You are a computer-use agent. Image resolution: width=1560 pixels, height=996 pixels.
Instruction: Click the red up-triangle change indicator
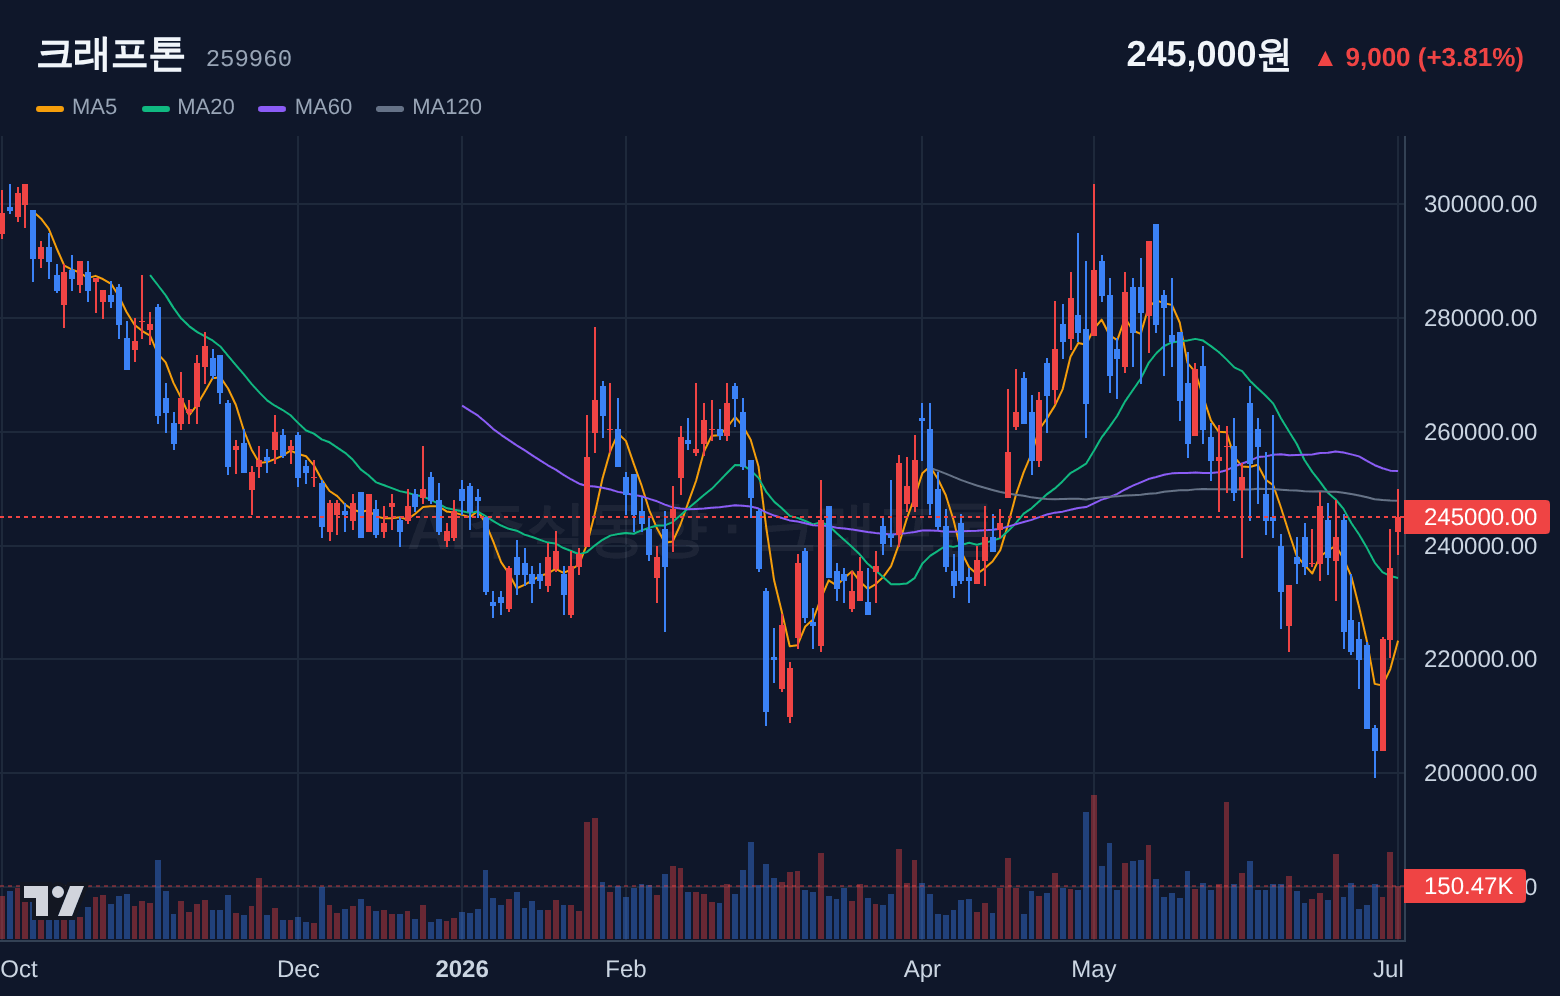click(x=1325, y=59)
